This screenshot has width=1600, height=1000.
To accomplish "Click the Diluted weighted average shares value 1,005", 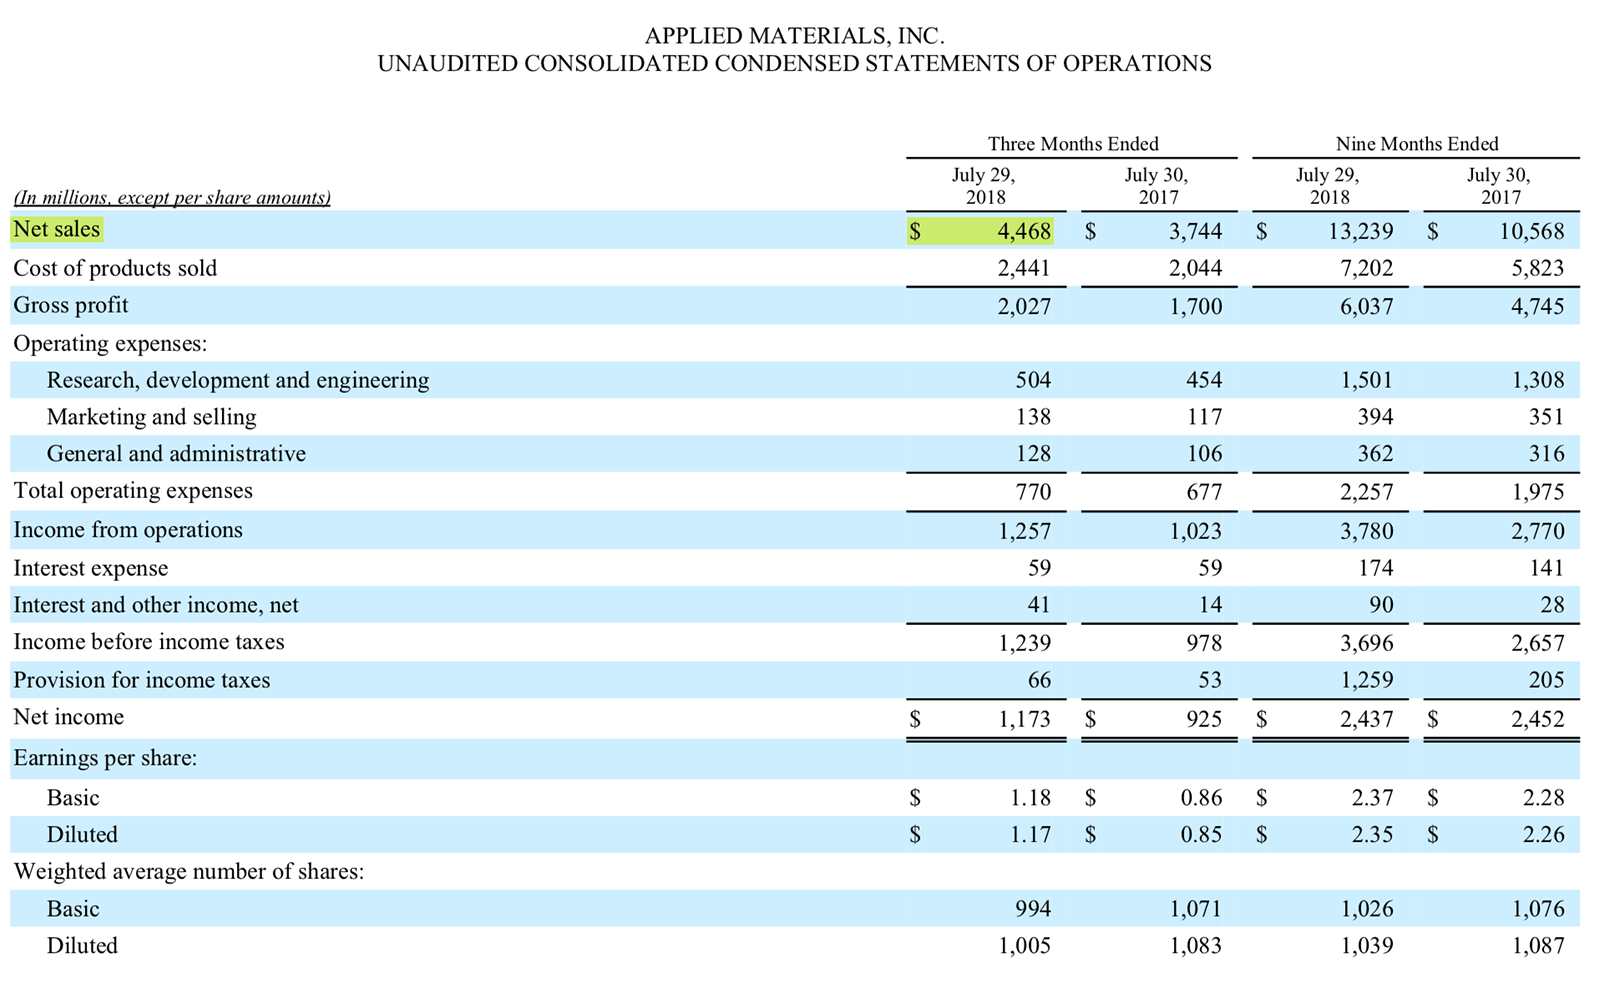I will (x=1026, y=945).
